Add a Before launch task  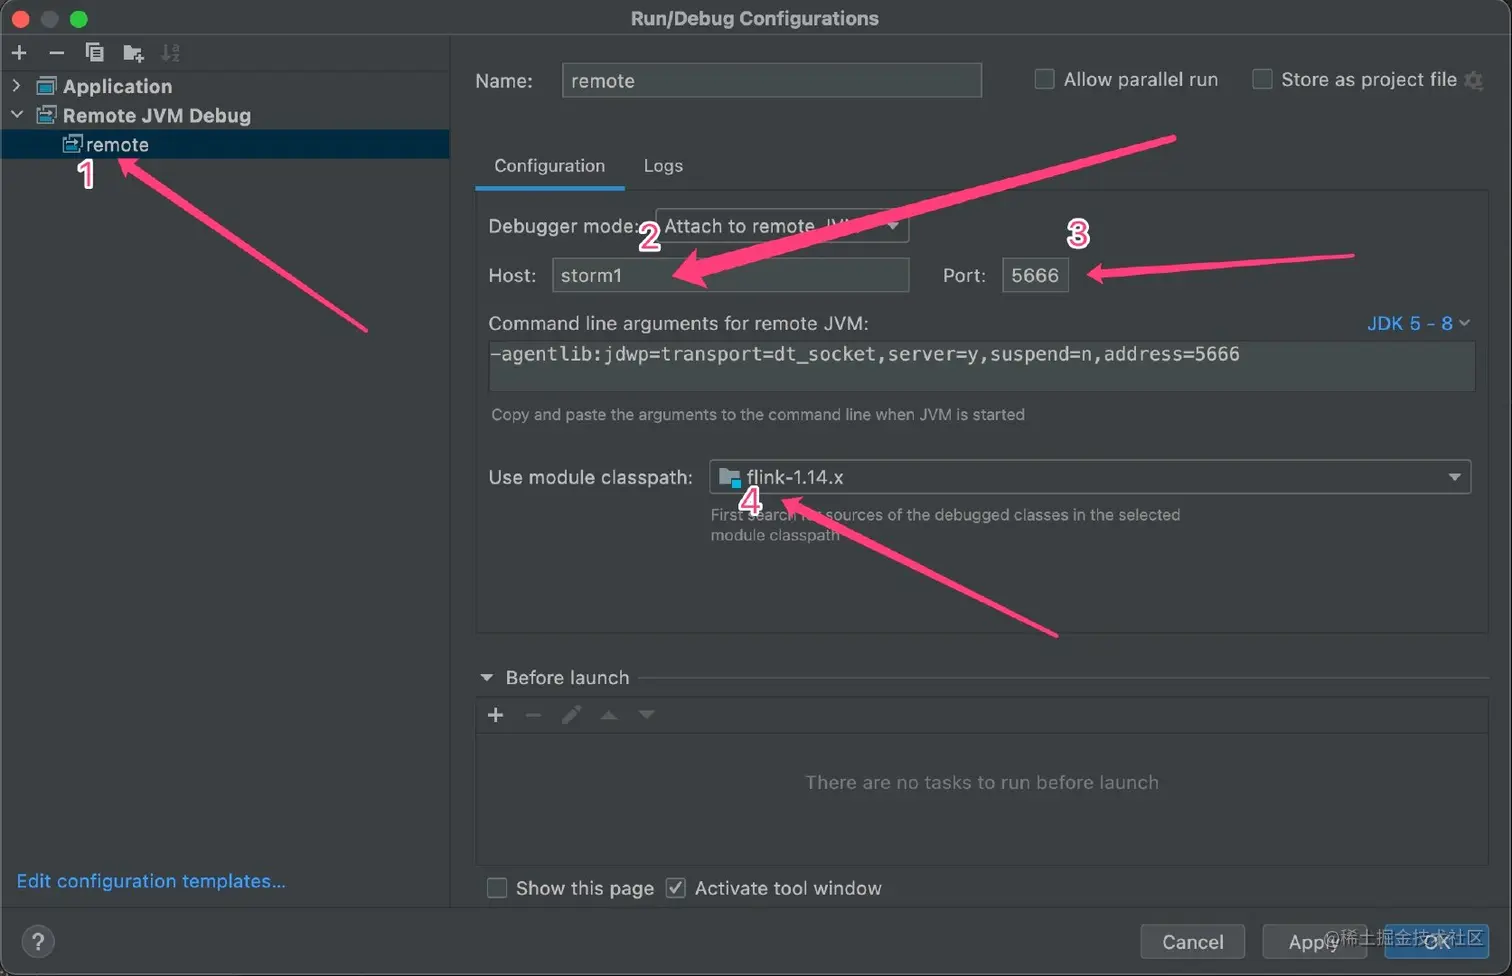click(495, 715)
